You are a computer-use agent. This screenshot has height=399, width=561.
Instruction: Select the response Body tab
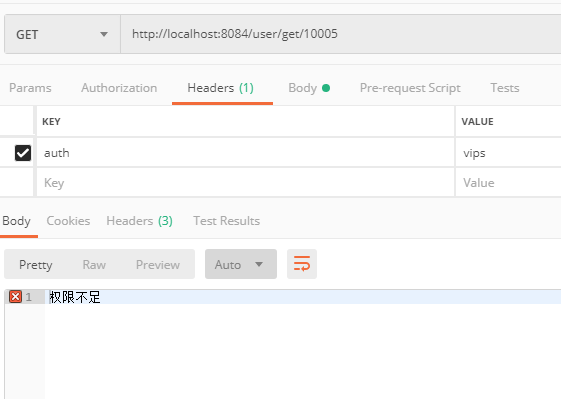click(x=16, y=221)
